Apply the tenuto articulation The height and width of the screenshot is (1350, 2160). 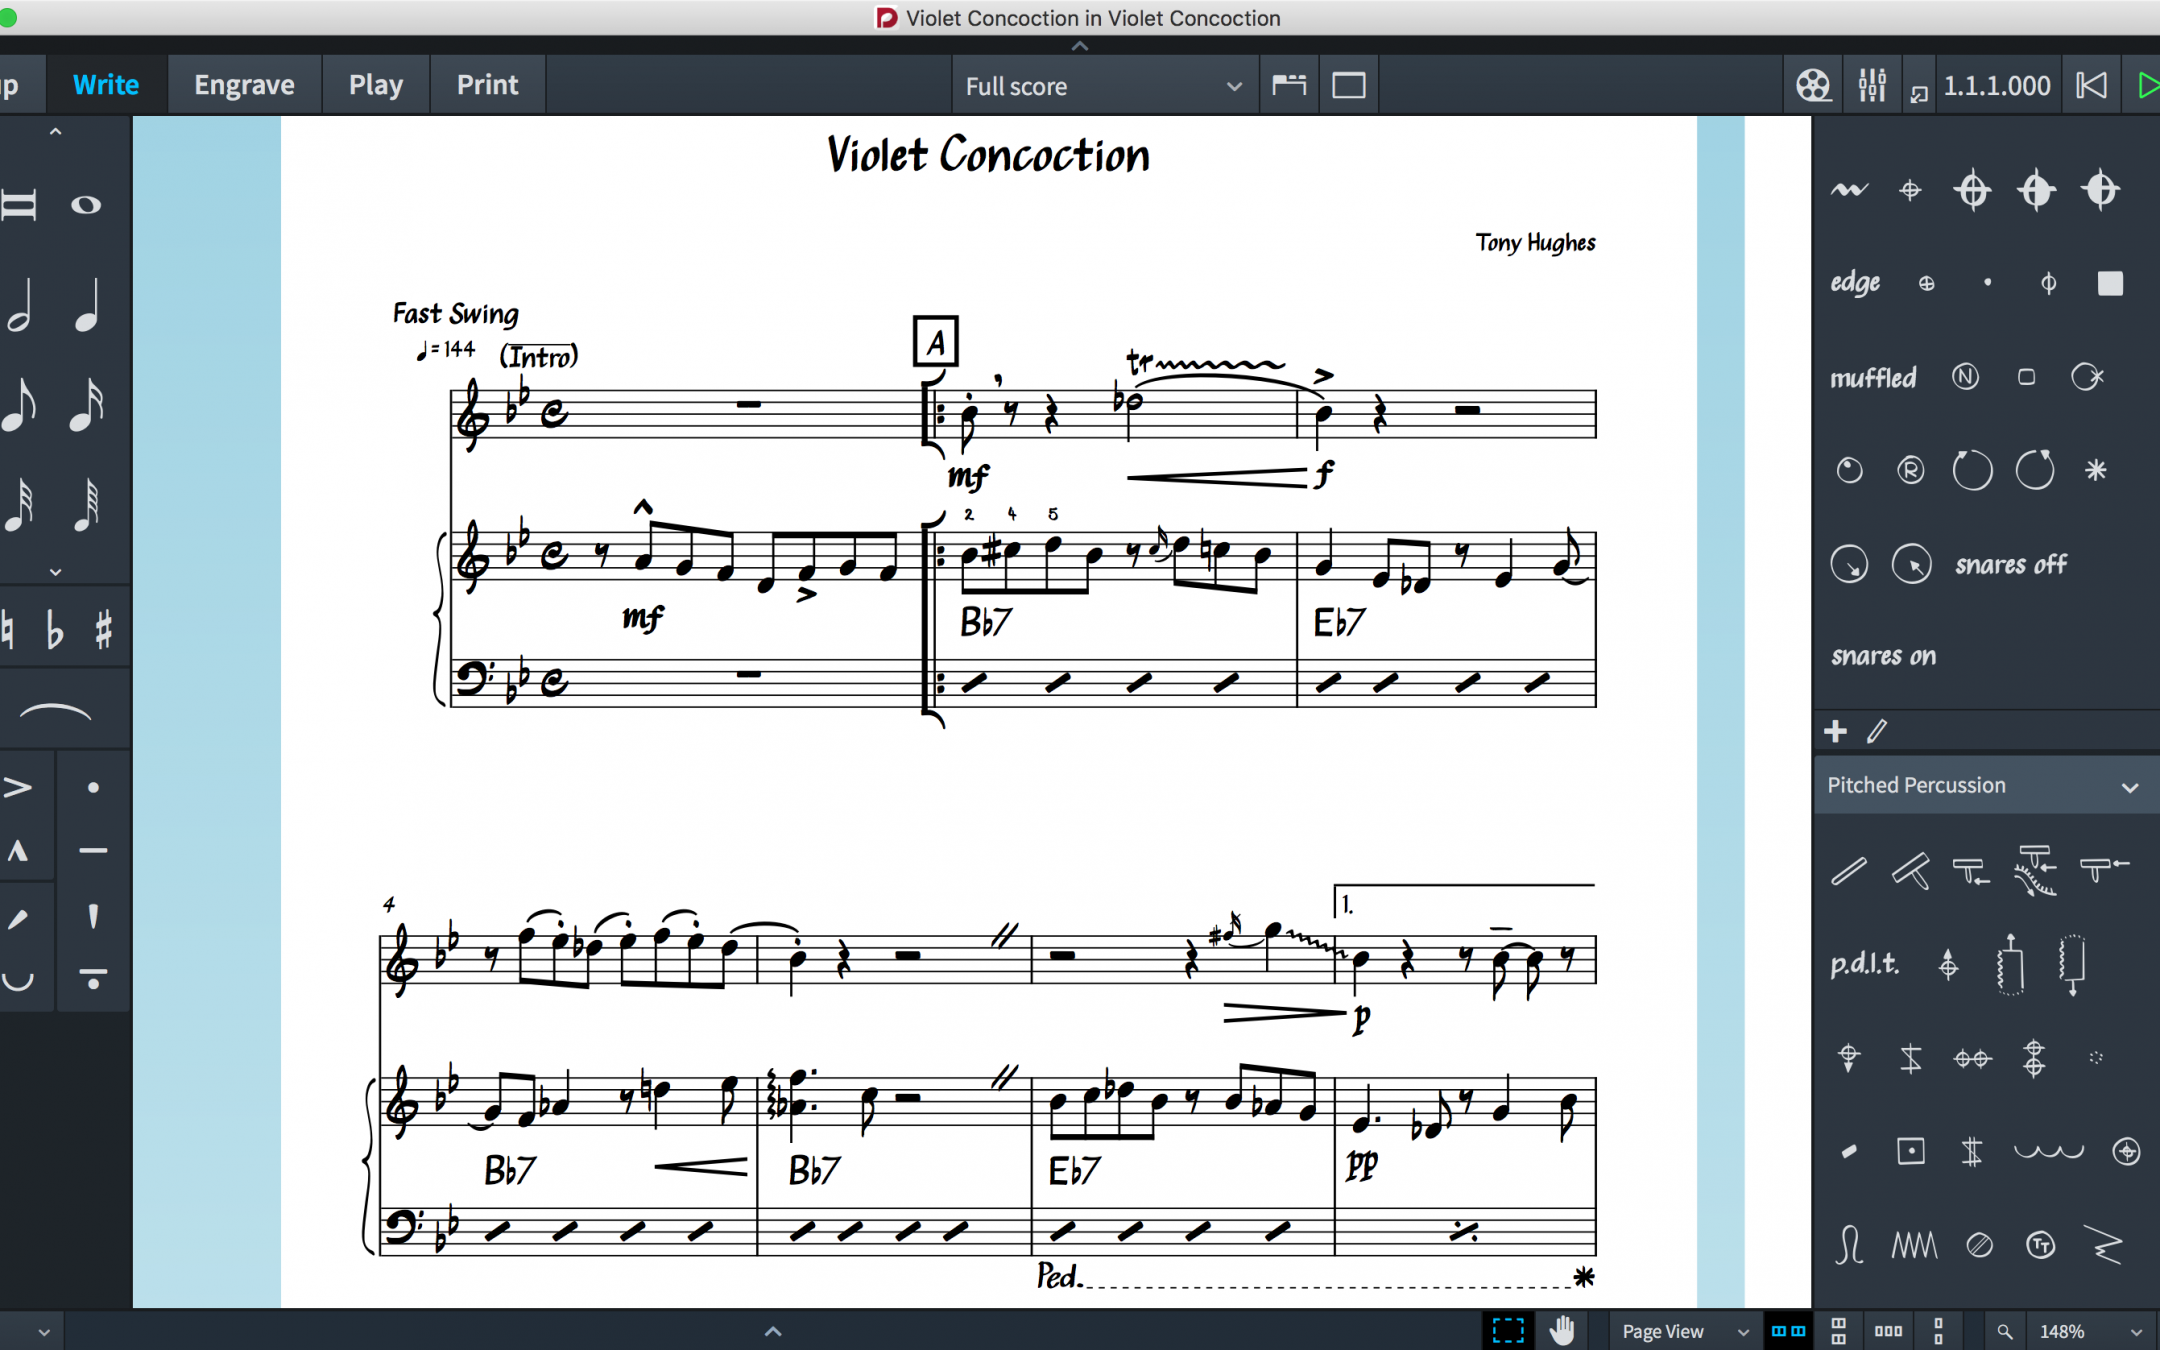pyautogui.click(x=93, y=851)
